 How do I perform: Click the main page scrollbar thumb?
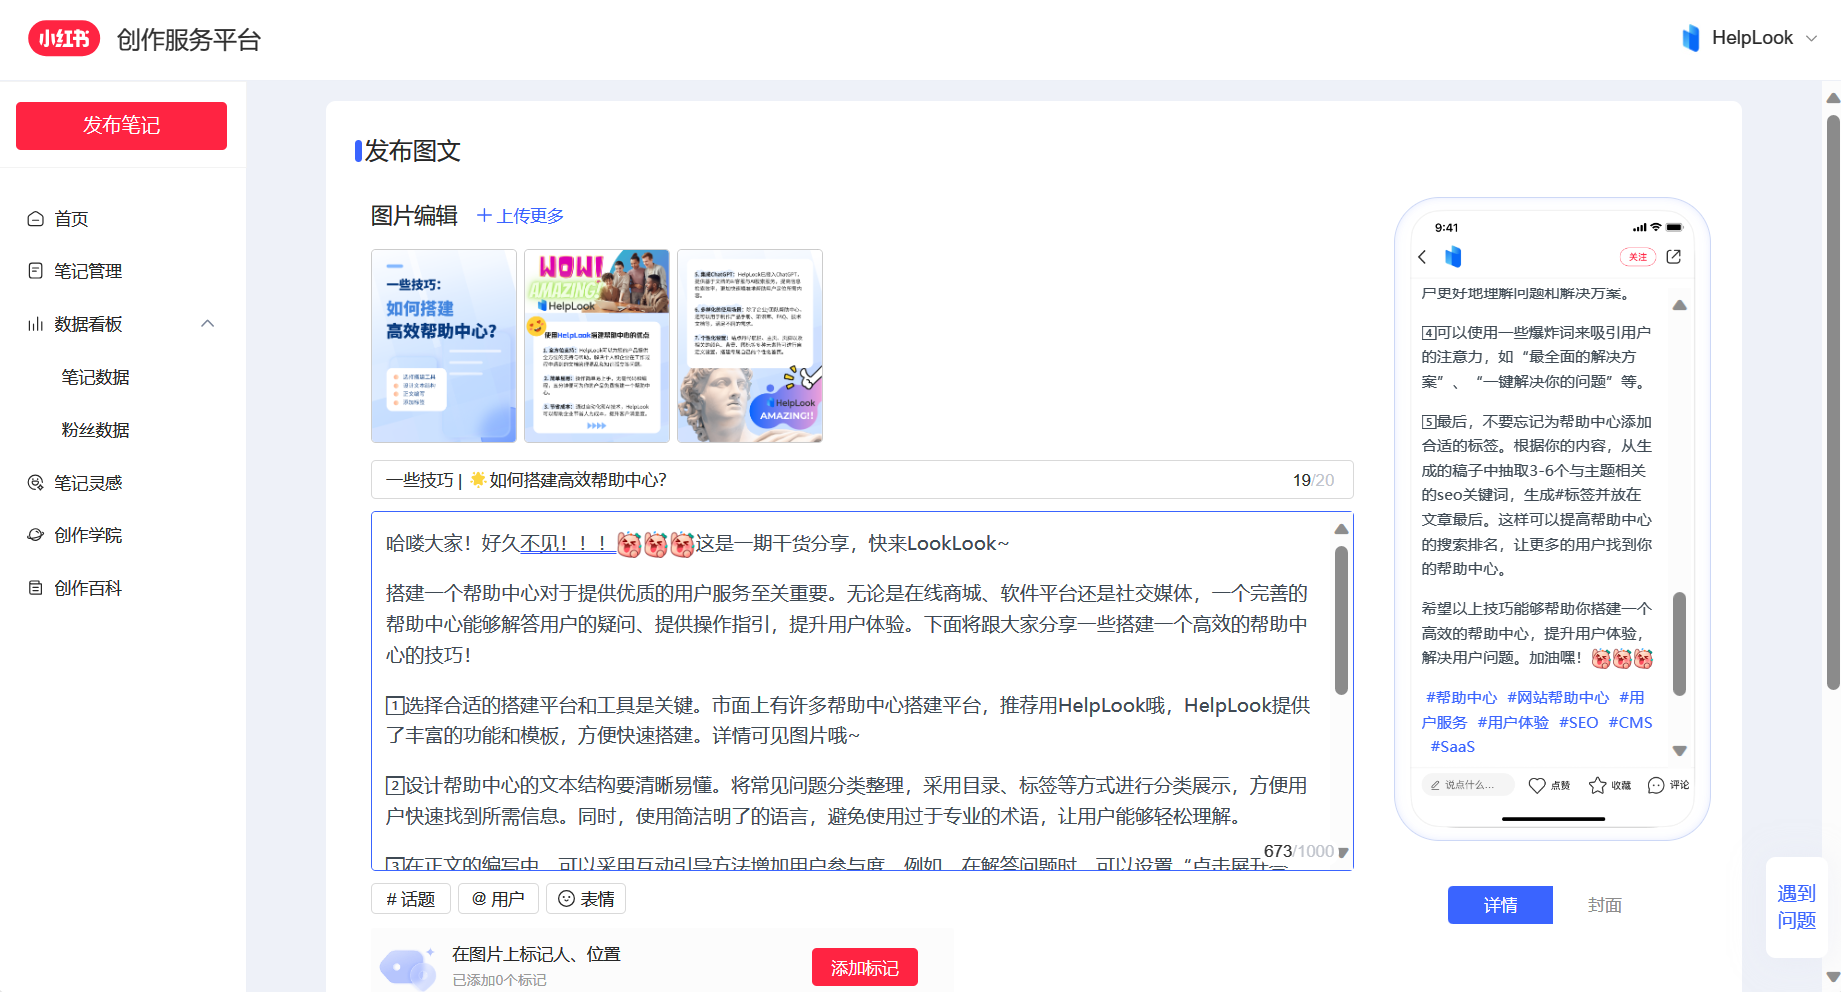pyautogui.click(x=1833, y=400)
